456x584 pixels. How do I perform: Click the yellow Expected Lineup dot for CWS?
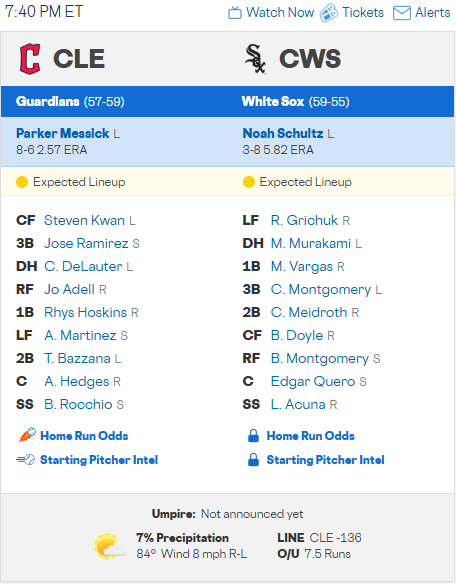248,182
